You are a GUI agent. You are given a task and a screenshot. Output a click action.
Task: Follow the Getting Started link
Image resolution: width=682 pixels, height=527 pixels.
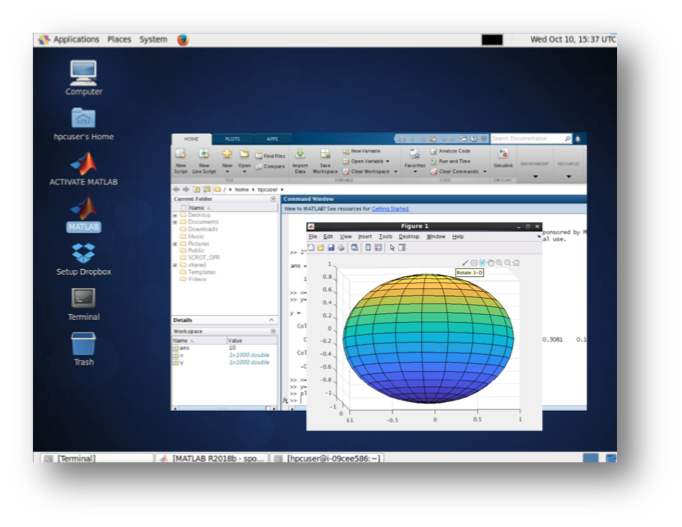[390, 209]
